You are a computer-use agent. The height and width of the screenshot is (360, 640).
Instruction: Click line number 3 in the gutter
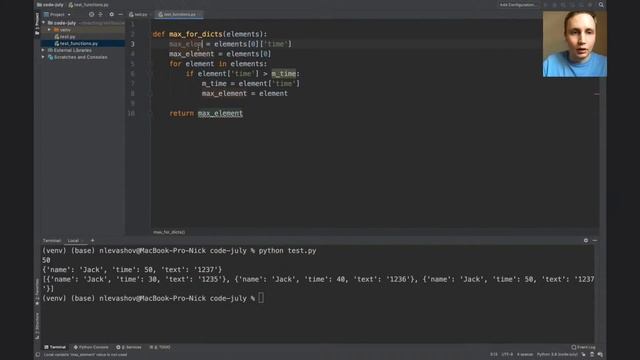coord(132,44)
